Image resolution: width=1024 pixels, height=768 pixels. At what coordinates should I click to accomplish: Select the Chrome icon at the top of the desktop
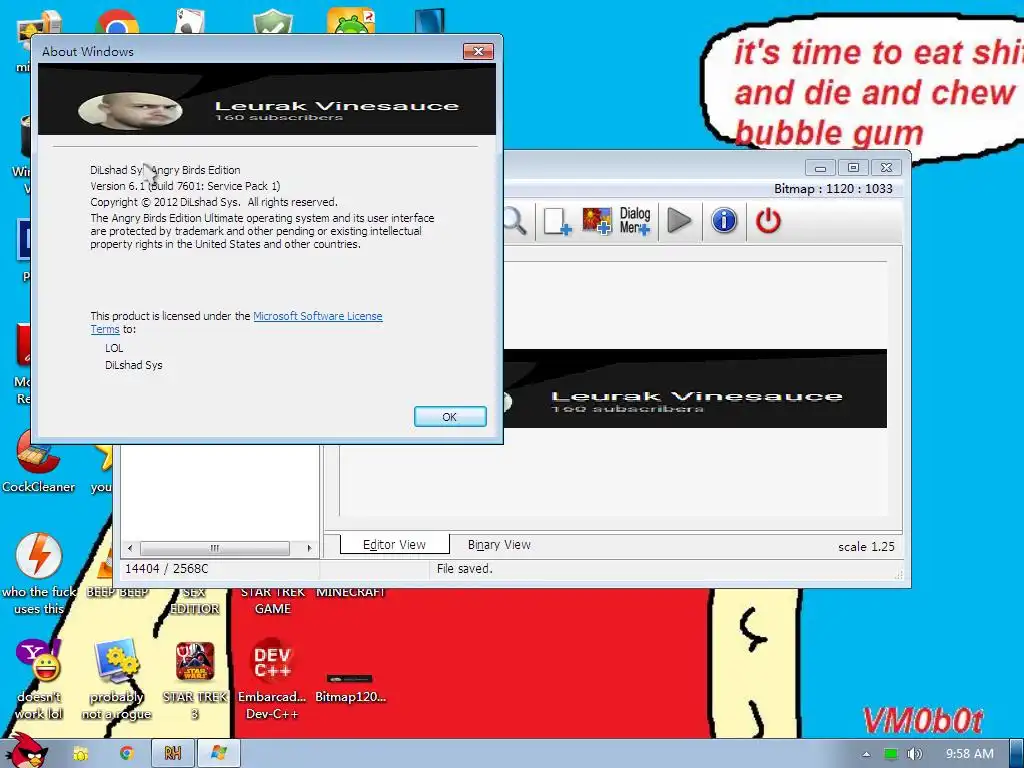[118, 22]
